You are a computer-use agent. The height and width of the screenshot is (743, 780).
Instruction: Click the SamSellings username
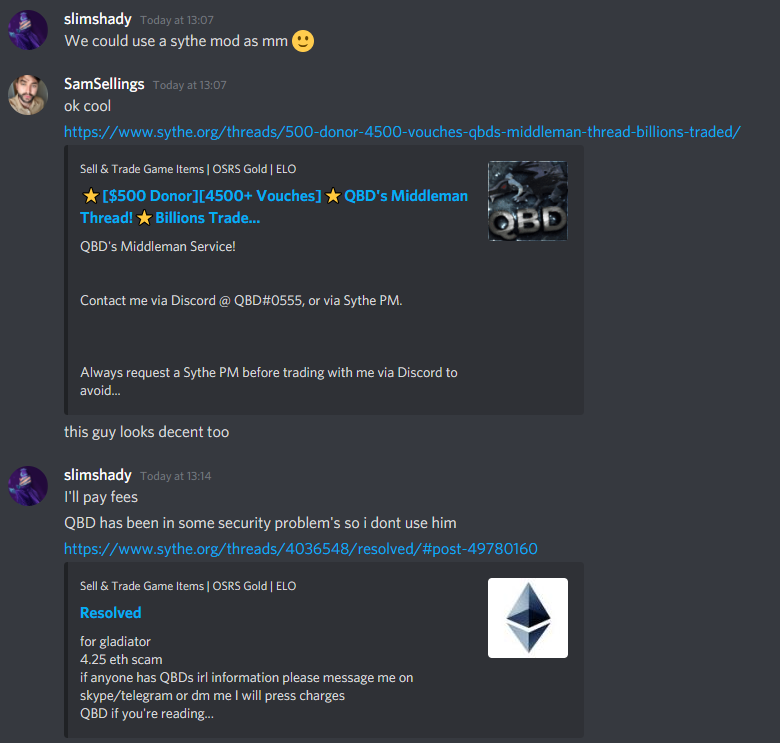pyautogui.click(x=104, y=84)
